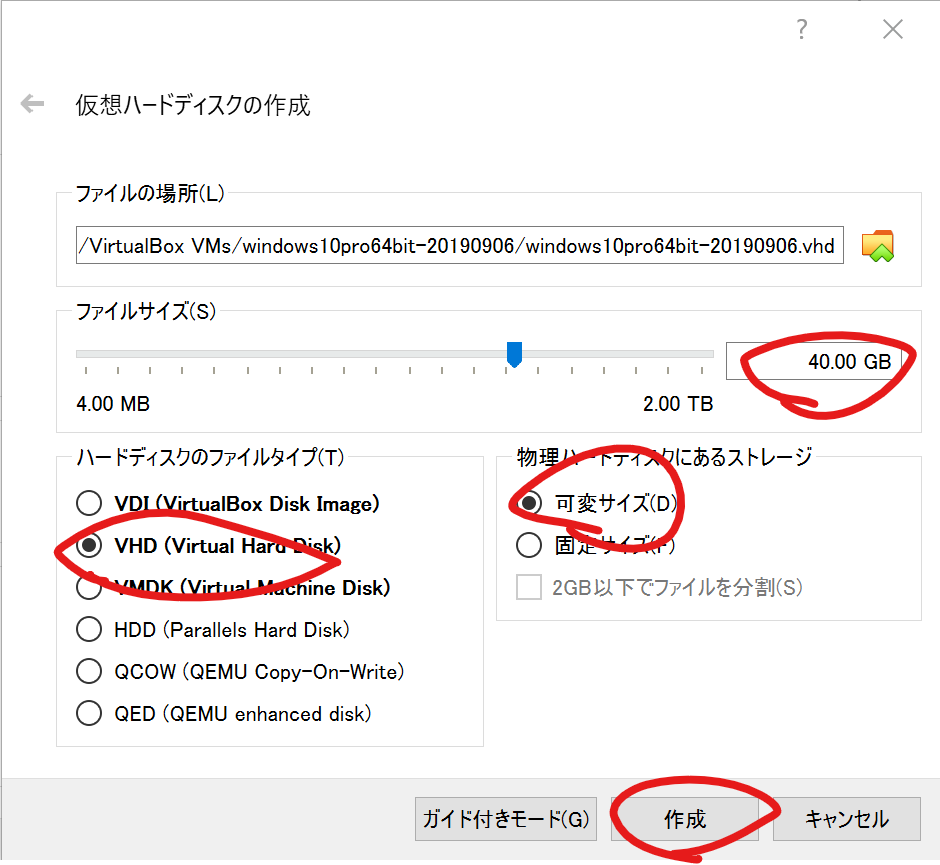Close the 仮想ハードディスクの作成 dialog
The width and height of the screenshot is (940, 865).
pyautogui.click(x=892, y=29)
